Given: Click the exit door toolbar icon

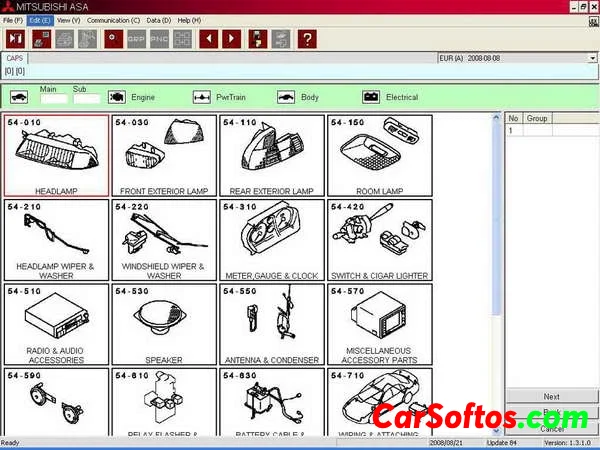Looking at the screenshot, I should tap(15, 39).
